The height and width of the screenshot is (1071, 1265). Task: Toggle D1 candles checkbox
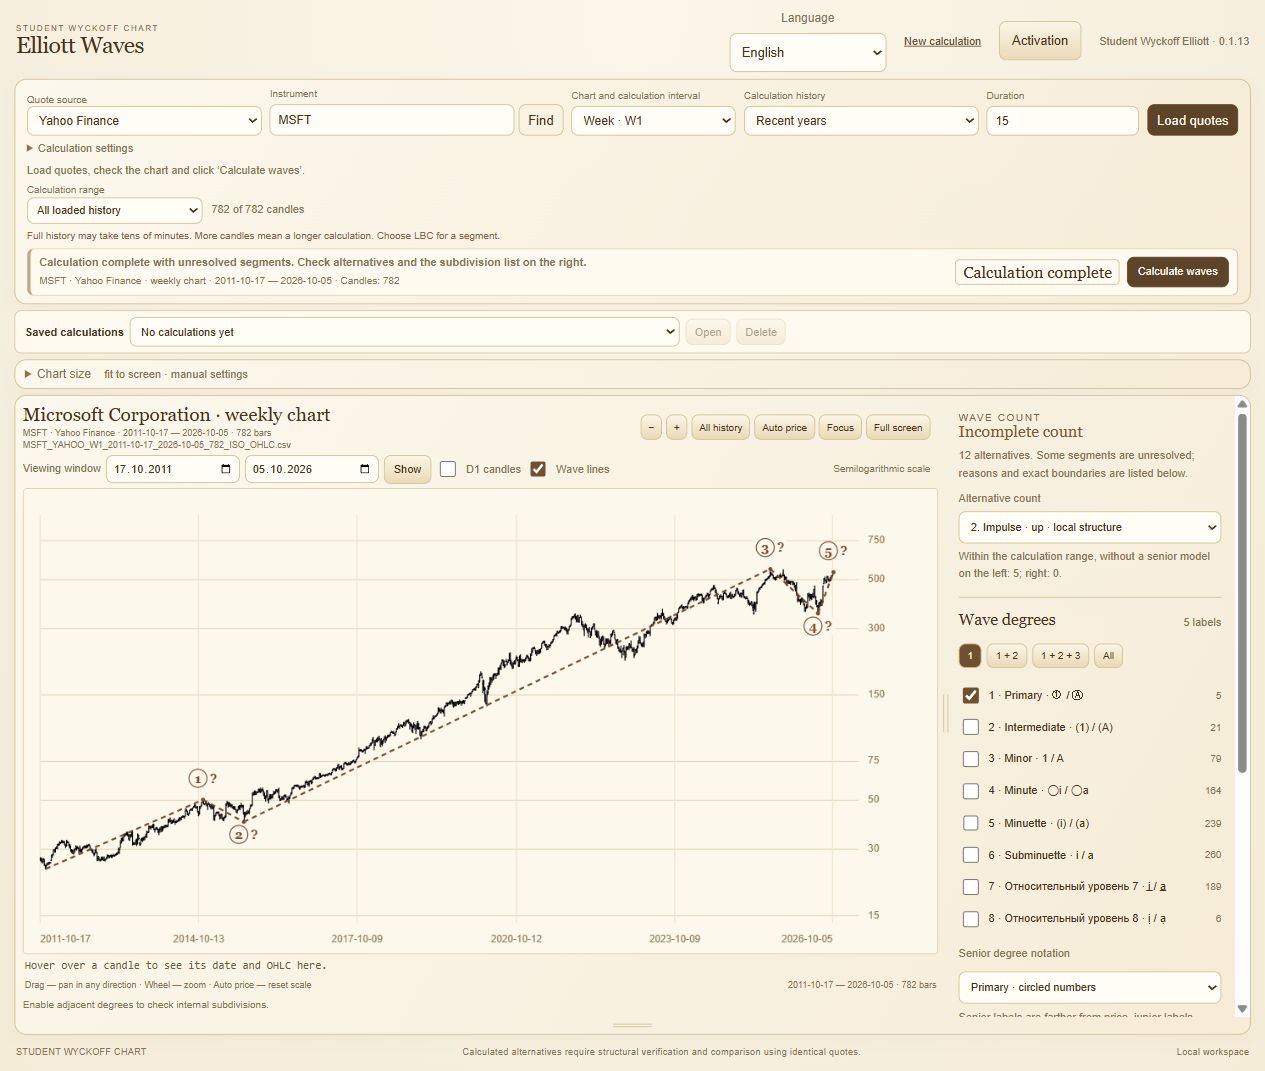click(448, 469)
